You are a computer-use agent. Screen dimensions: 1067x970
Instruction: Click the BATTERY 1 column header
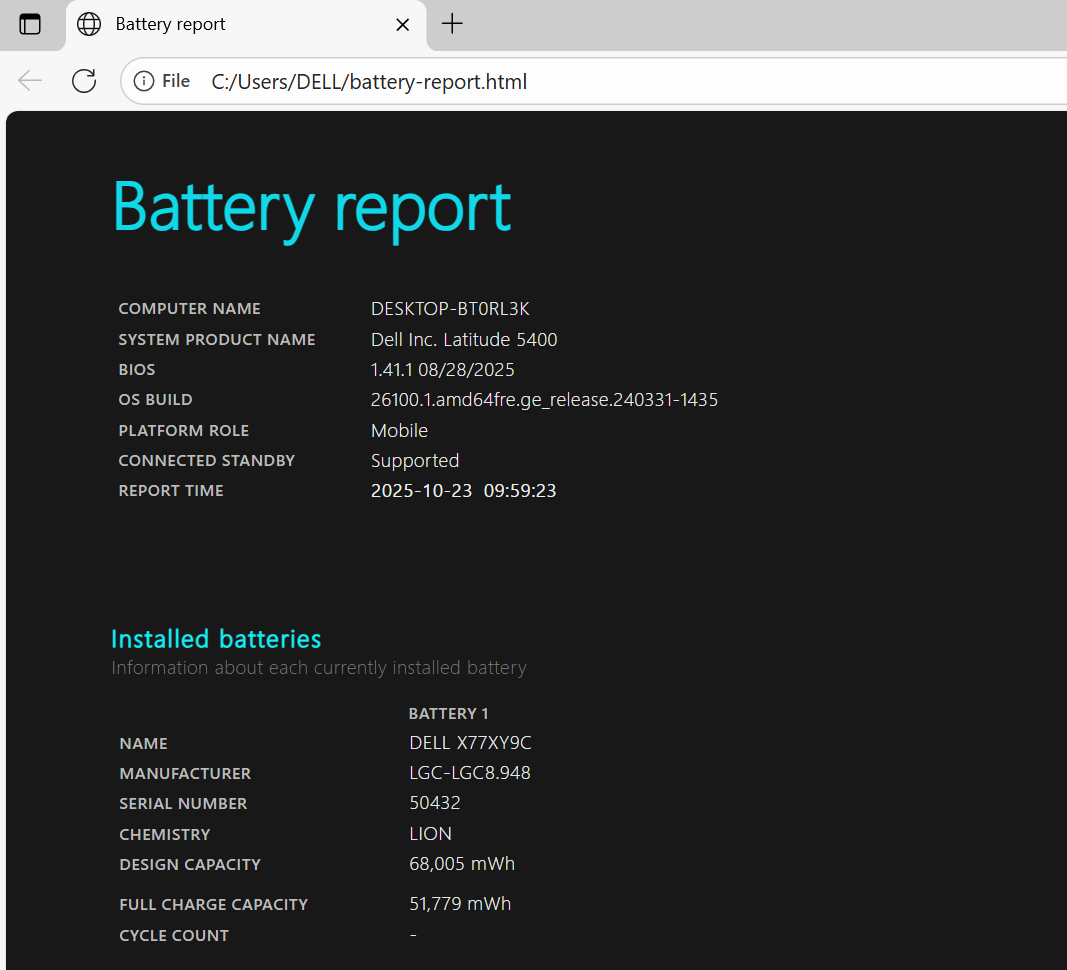point(448,714)
